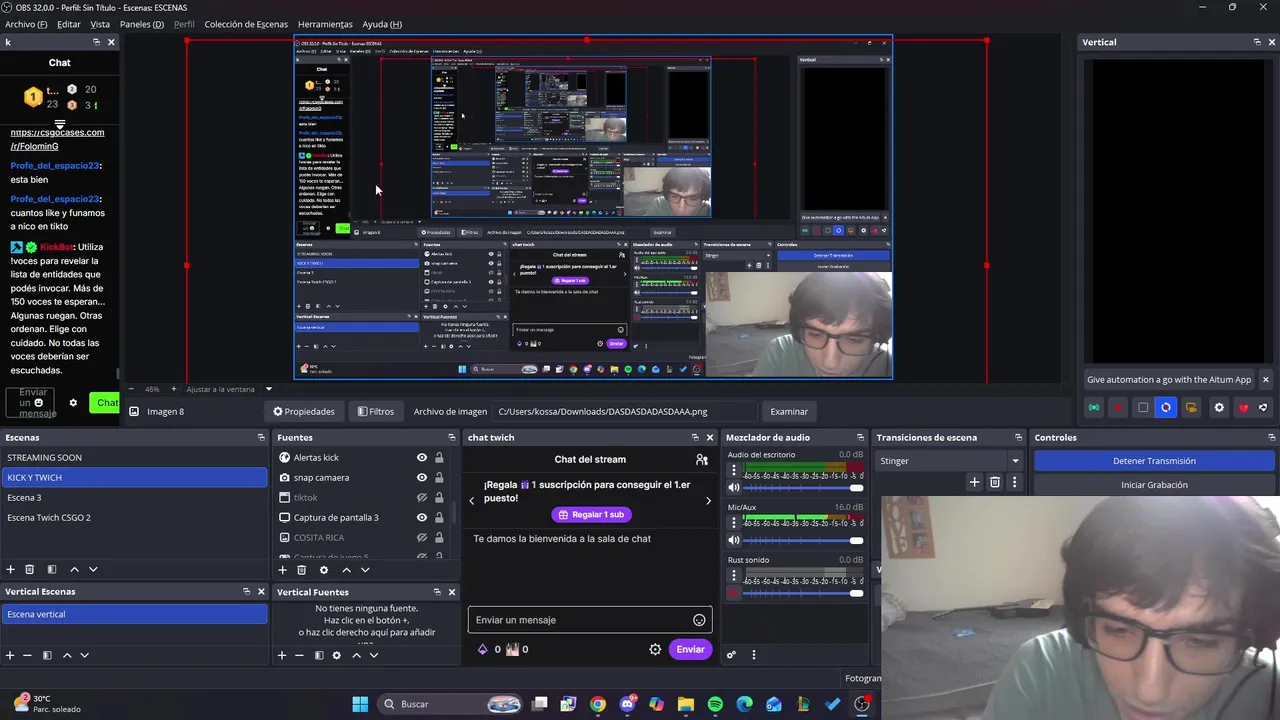Viewport: 1280px width, 720px height.
Task: Open source properties gear in Fuentes toolbar
Action: (x=323, y=570)
